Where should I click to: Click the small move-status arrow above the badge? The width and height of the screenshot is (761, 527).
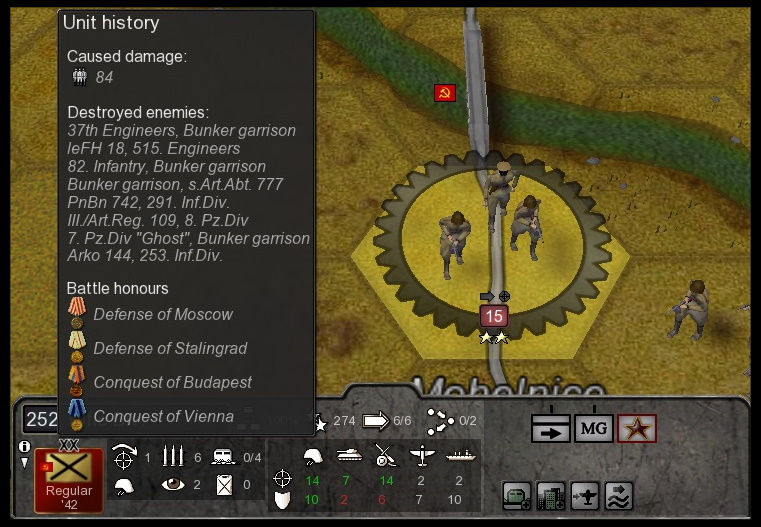point(486,296)
